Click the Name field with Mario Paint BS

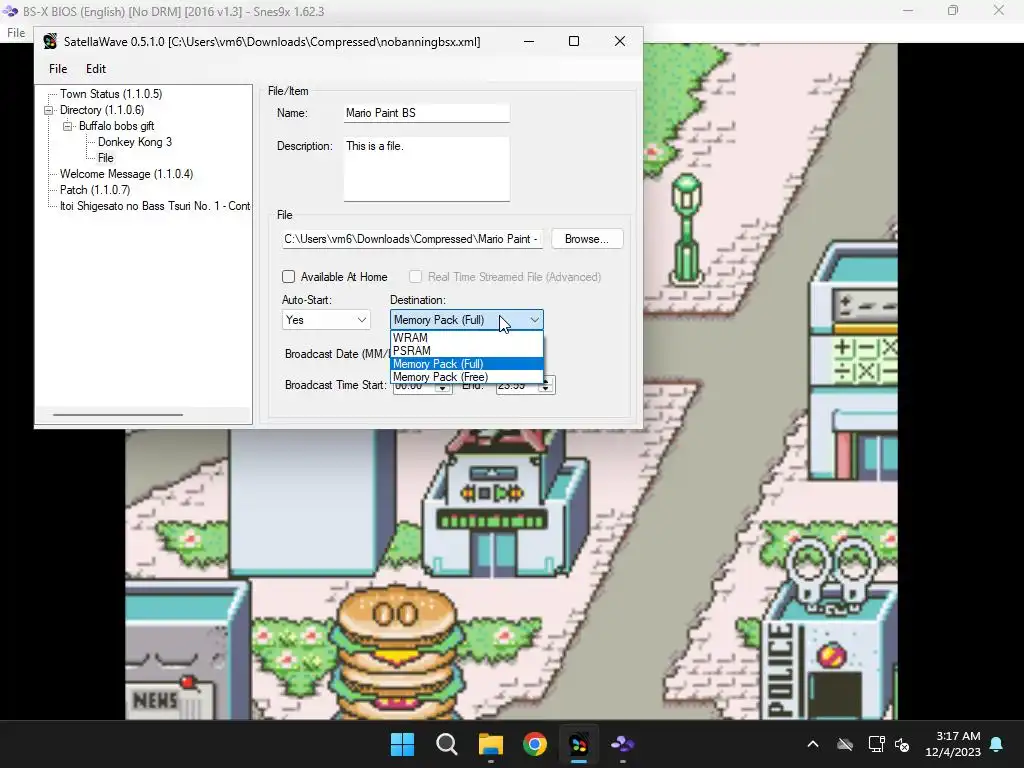pos(426,113)
